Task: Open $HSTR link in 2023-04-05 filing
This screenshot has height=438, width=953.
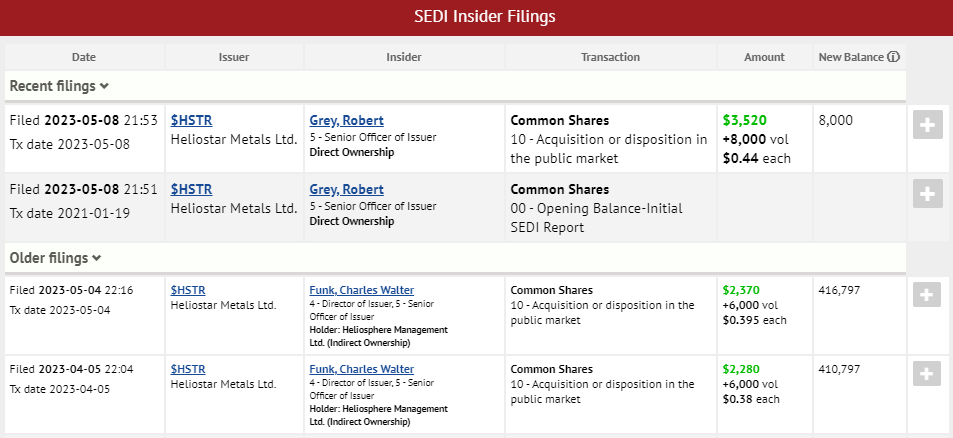Action: click(188, 369)
